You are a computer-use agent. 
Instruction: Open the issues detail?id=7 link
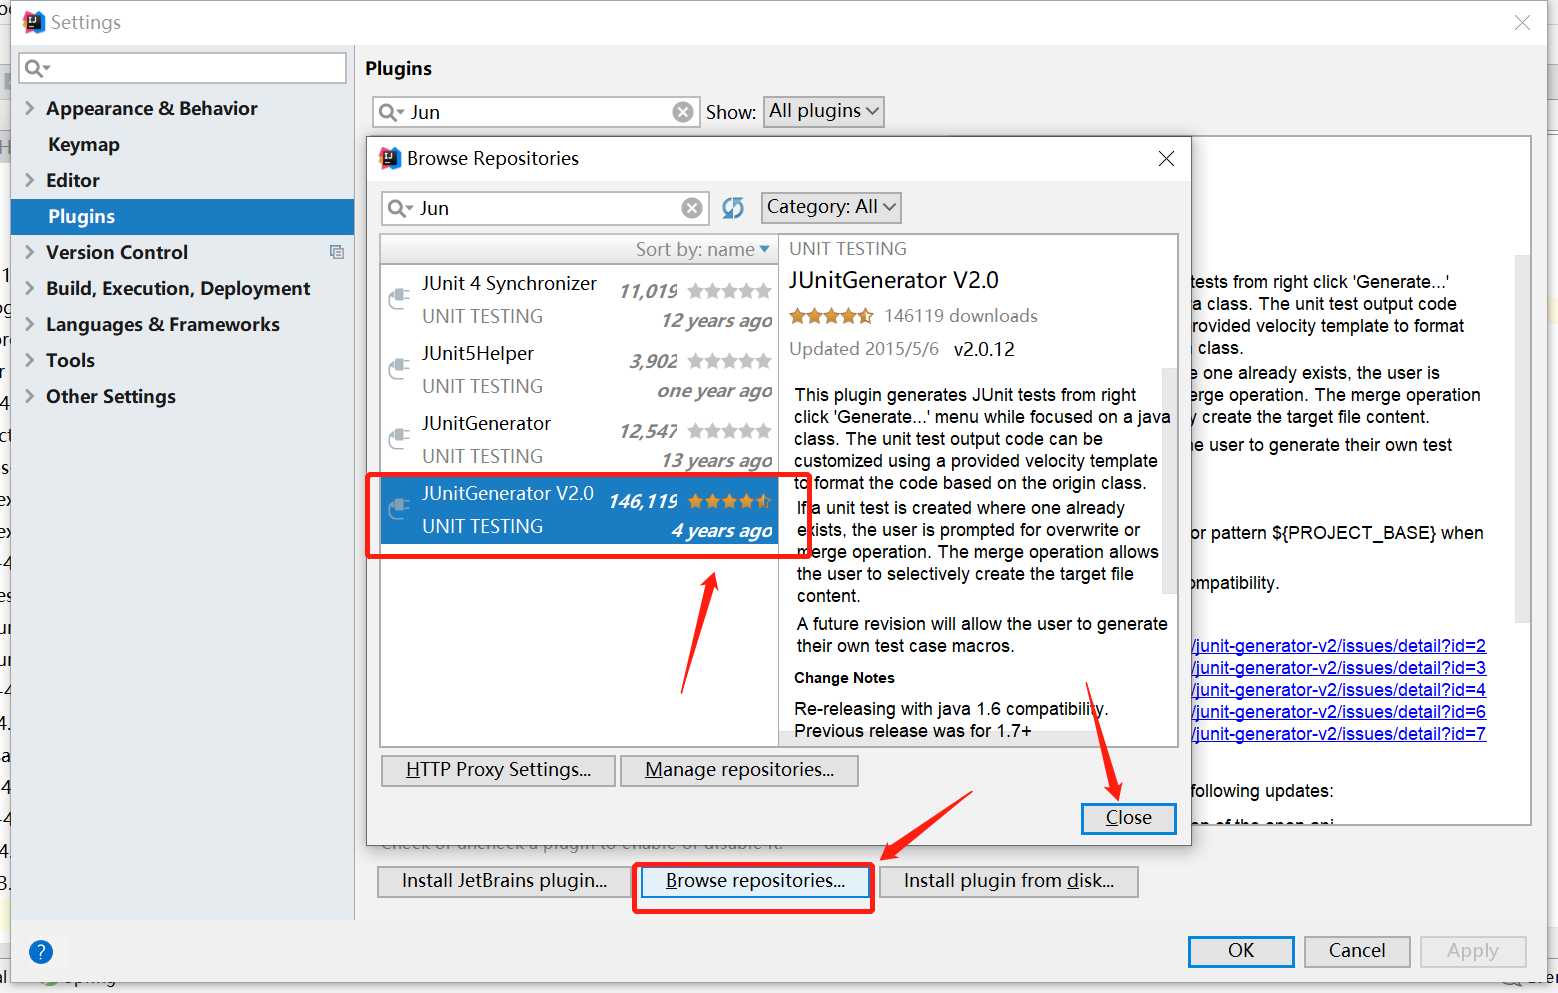tap(1339, 734)
